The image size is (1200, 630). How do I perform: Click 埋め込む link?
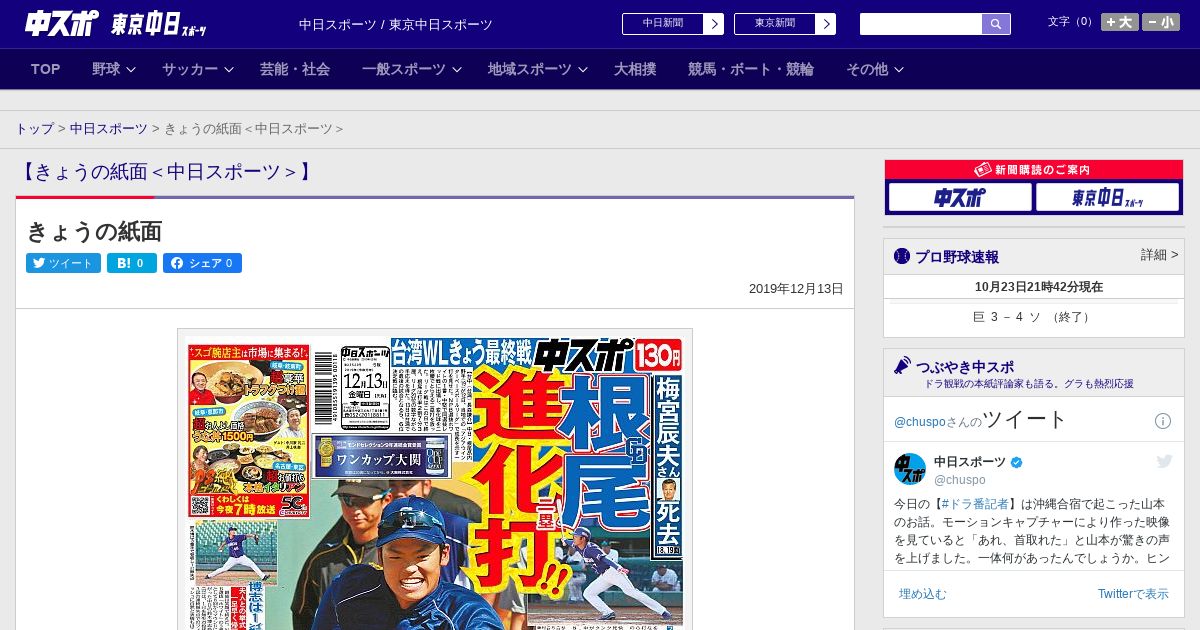click(922, 594)
